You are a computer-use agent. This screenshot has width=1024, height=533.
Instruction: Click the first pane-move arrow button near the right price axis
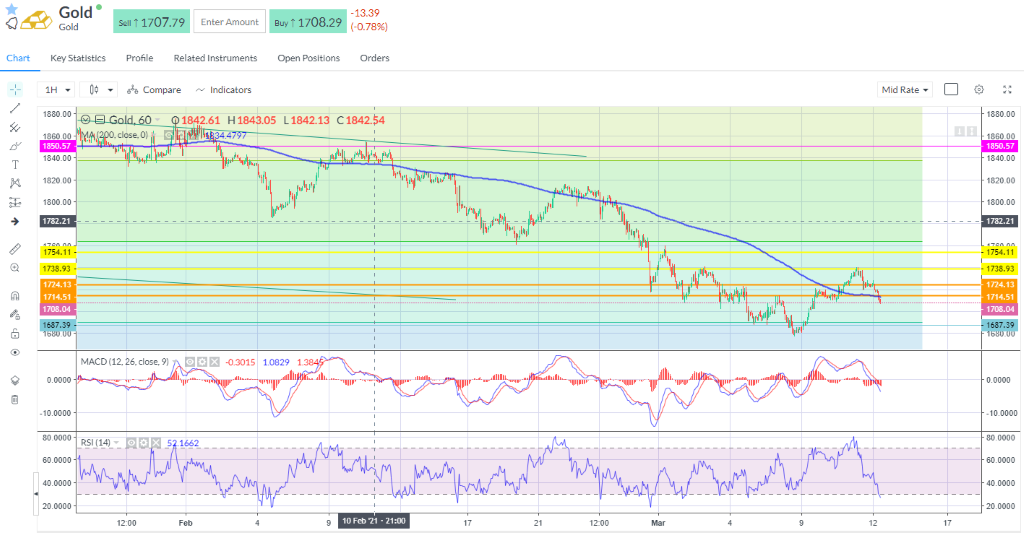959,132
